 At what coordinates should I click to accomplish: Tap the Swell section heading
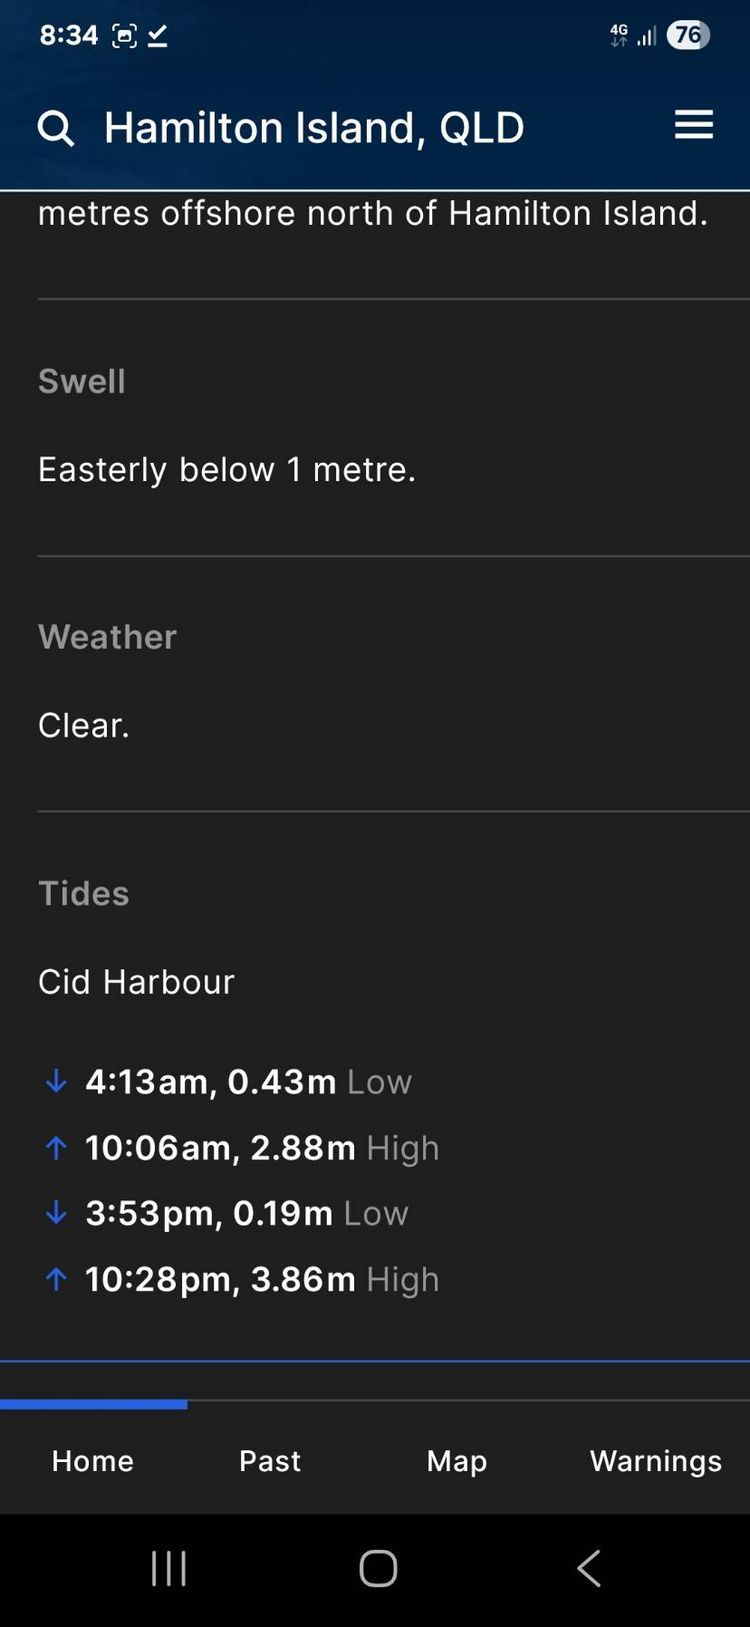82,381
